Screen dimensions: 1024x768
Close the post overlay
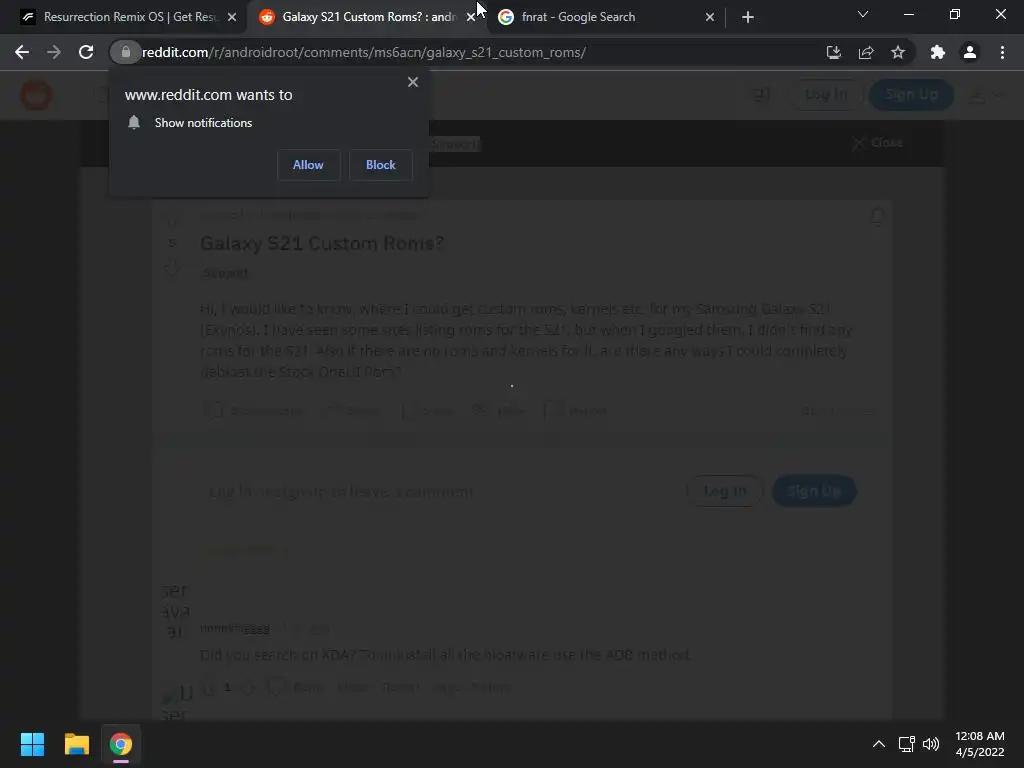tap(877, 143)
